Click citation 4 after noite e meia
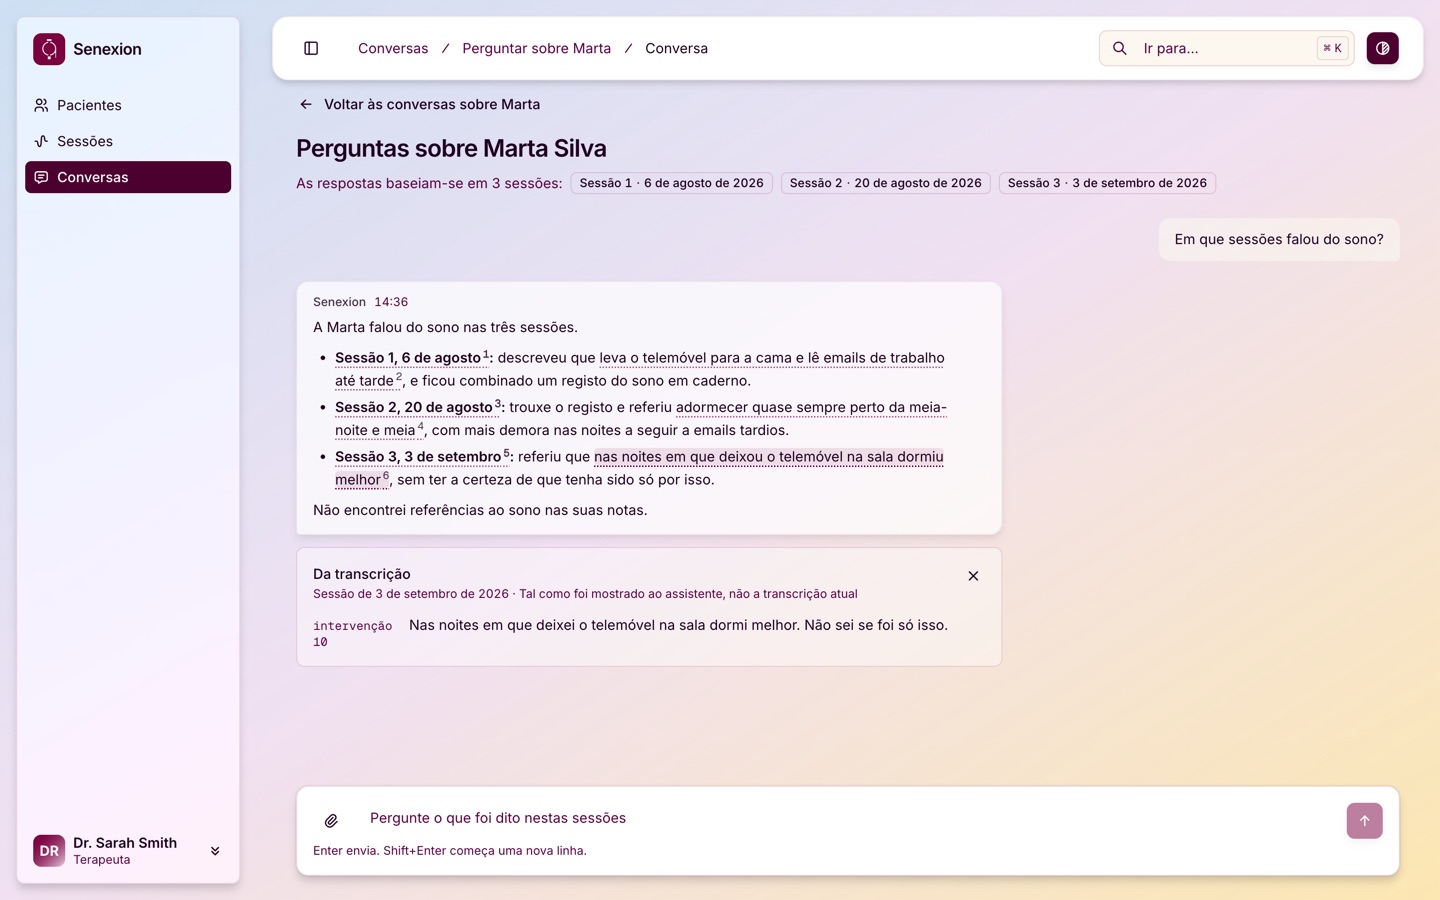This screenshot has height=900, width=1440. click(x=420, y=427)
